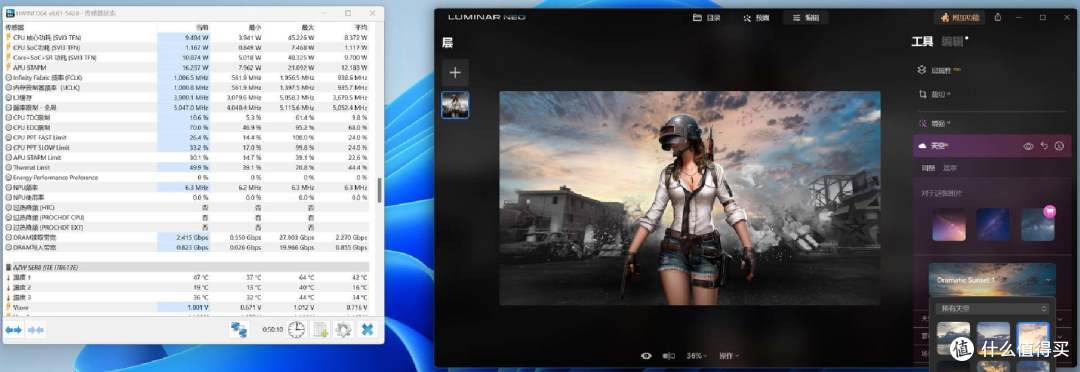Select the CPU PPT SLOW Limit row

point(186,147)
